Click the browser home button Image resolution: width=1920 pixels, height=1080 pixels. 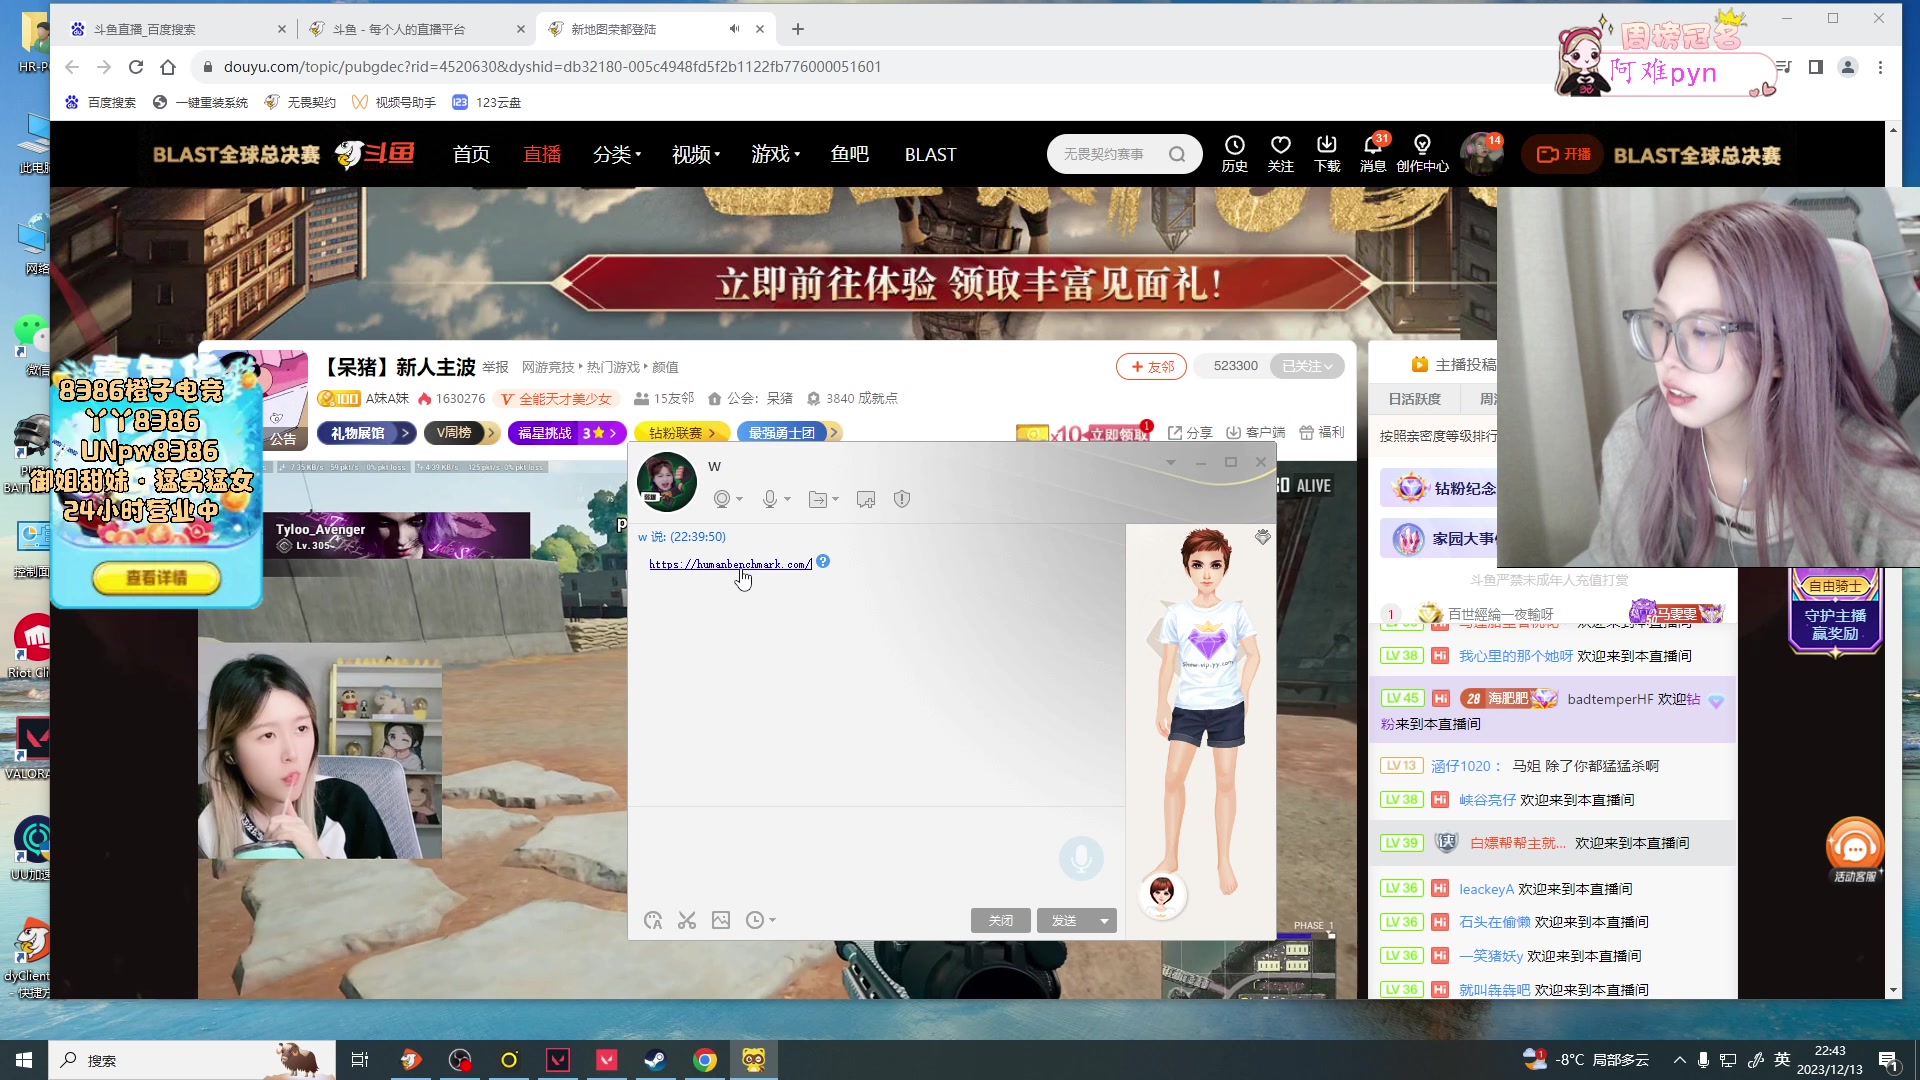coord(168,67)
